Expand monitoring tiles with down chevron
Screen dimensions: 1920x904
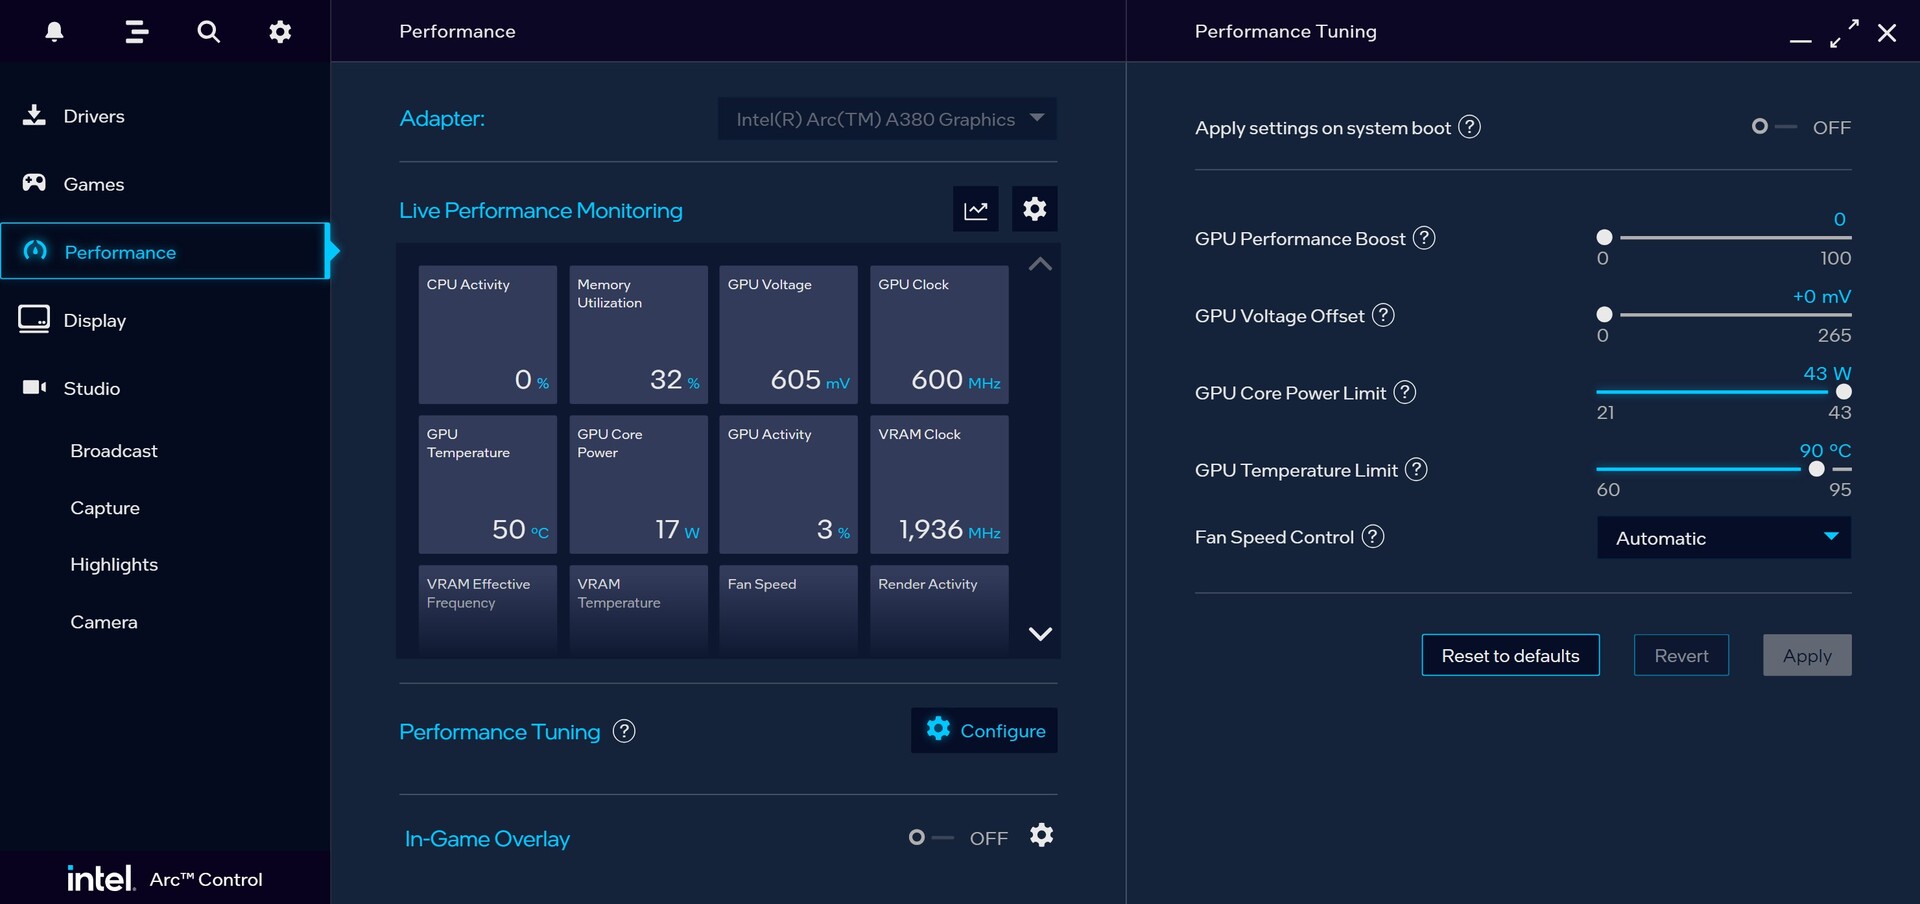pyautogui.click(x=1040, y=634)
